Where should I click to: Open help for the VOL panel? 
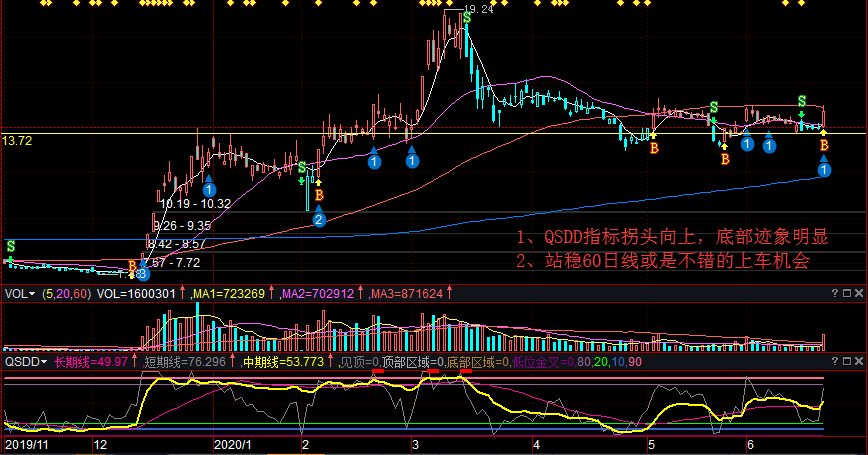pyautogui.click(x=835, y=294)
